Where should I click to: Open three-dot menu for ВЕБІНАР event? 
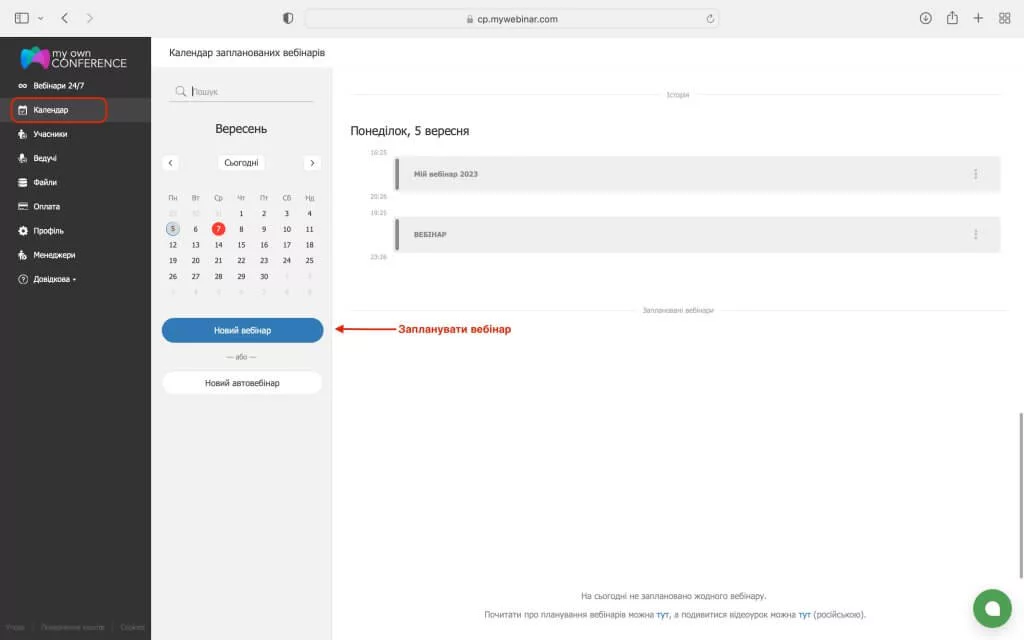(975, 234)
